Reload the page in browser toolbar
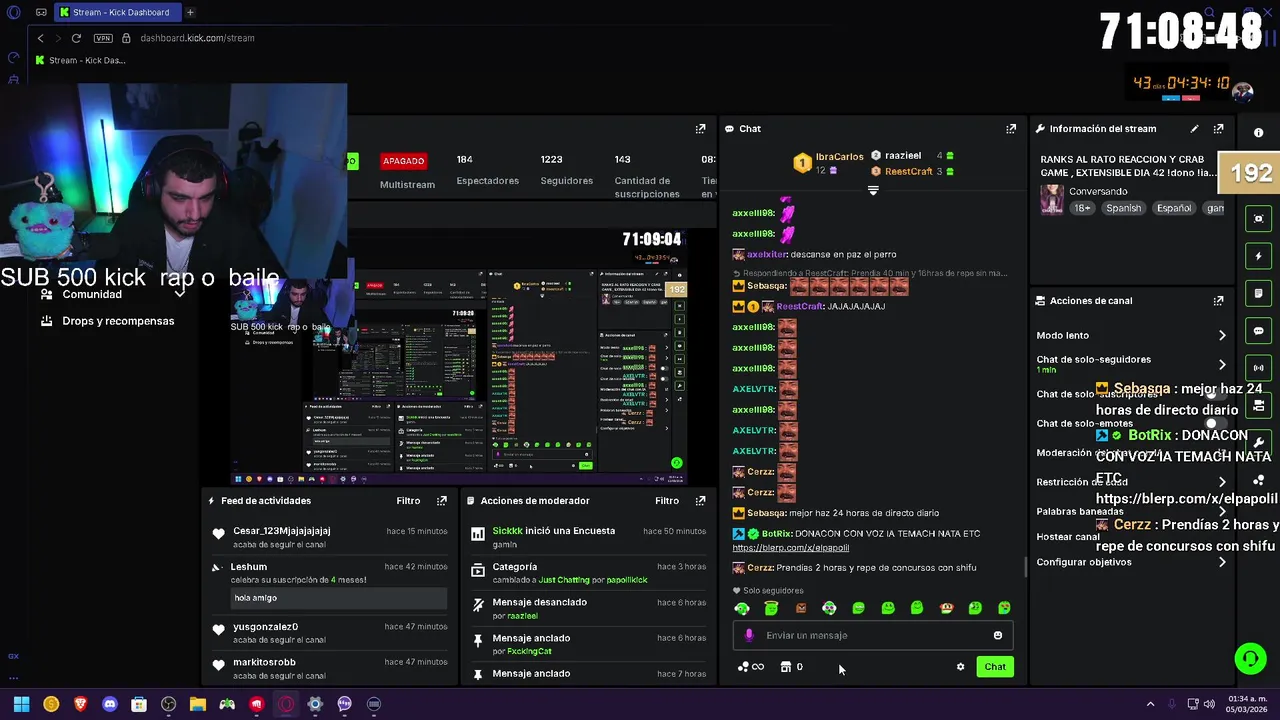Viewport: 1280px width, 720px height. [x=76, y=38]
